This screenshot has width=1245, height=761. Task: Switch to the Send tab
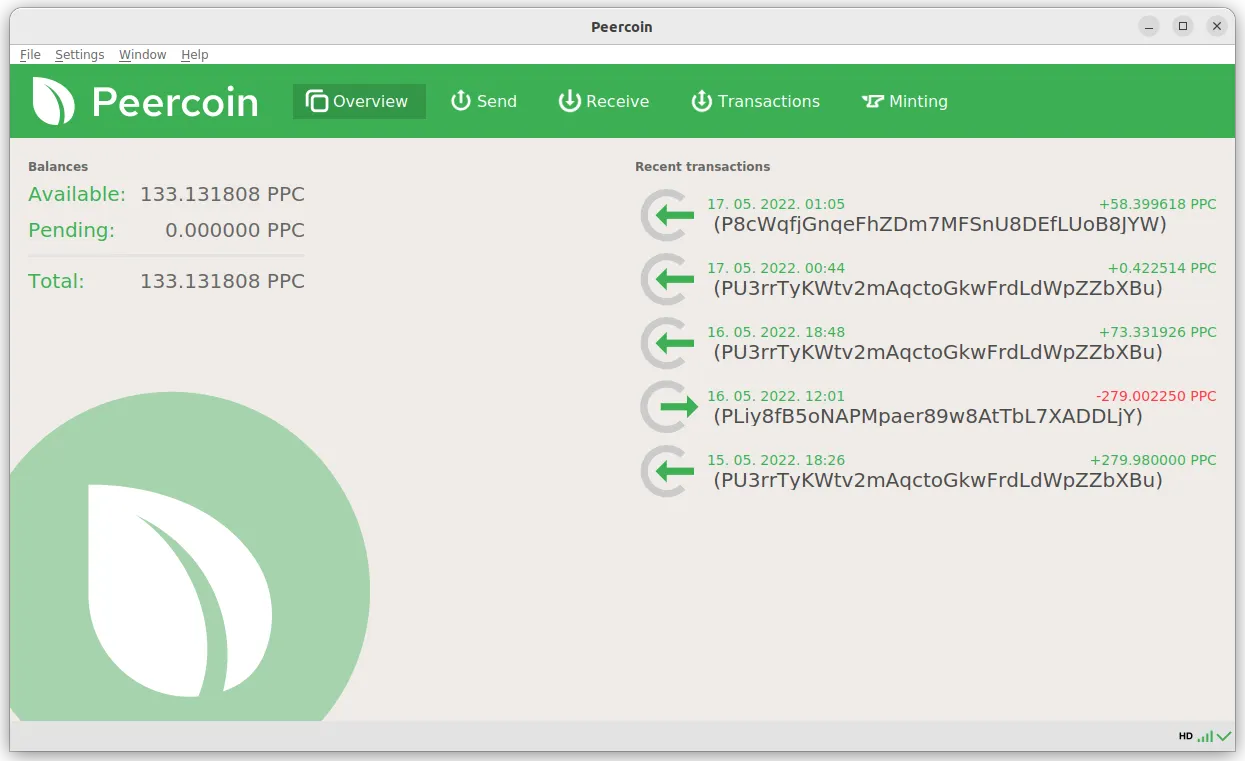[484, 101]
